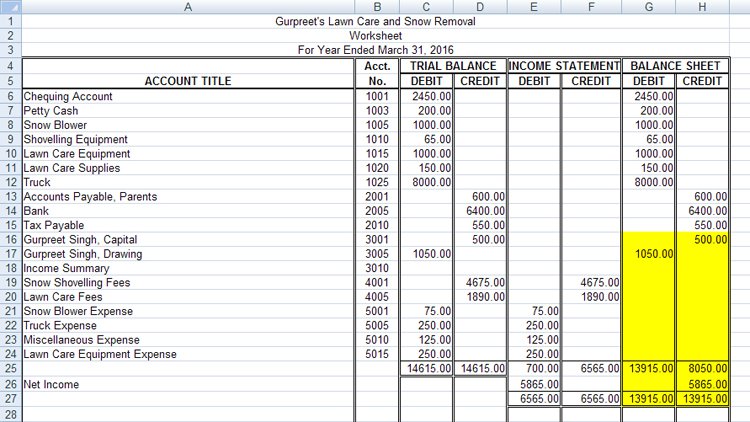Screen dimensions: 750x422
Task: Click the select-all corner of the sheet
Action: coord(10,7)
